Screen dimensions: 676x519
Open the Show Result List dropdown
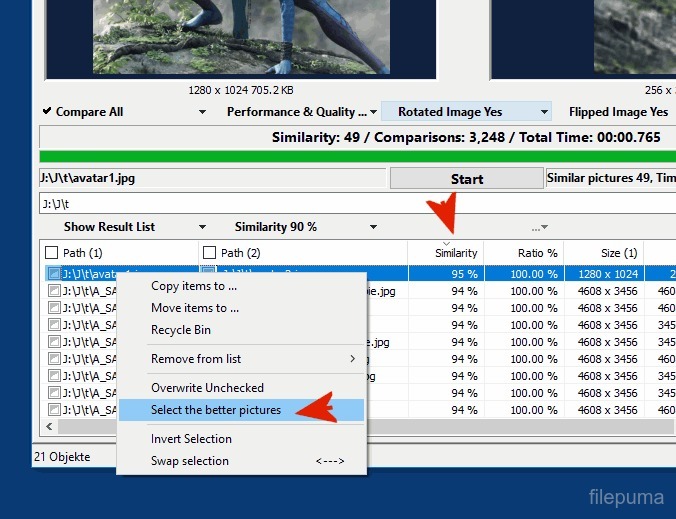135,227
